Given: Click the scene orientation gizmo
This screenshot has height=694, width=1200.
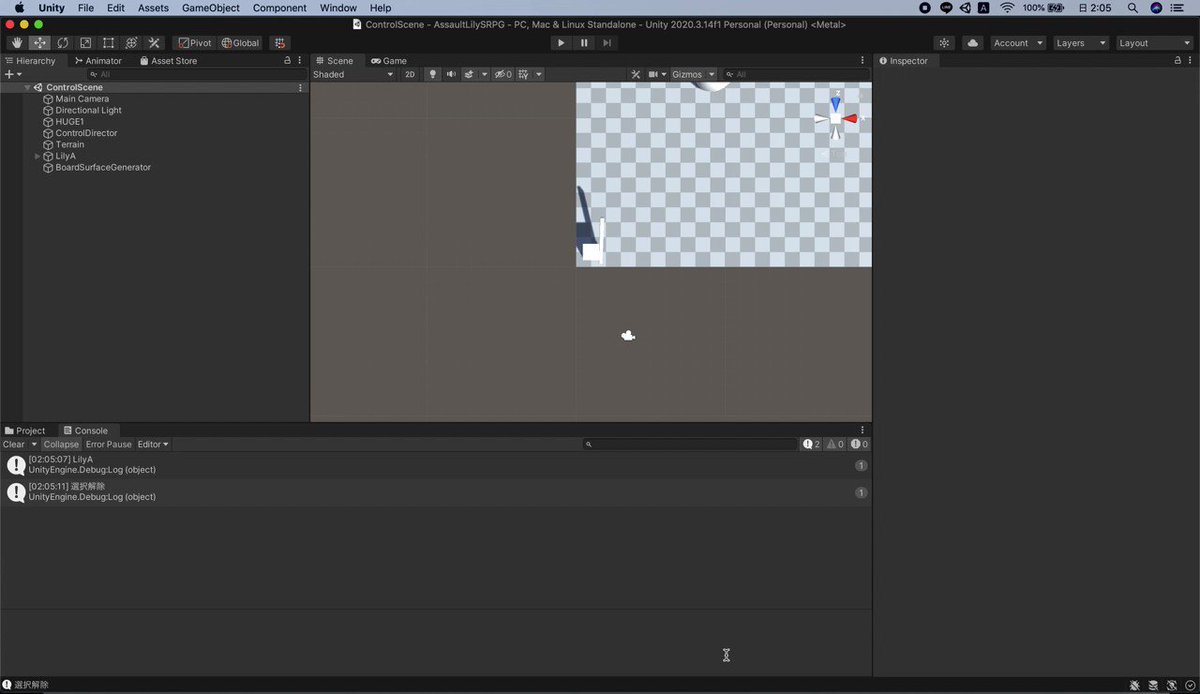Looking at the screenshot, I should click(x=836, y=118).
